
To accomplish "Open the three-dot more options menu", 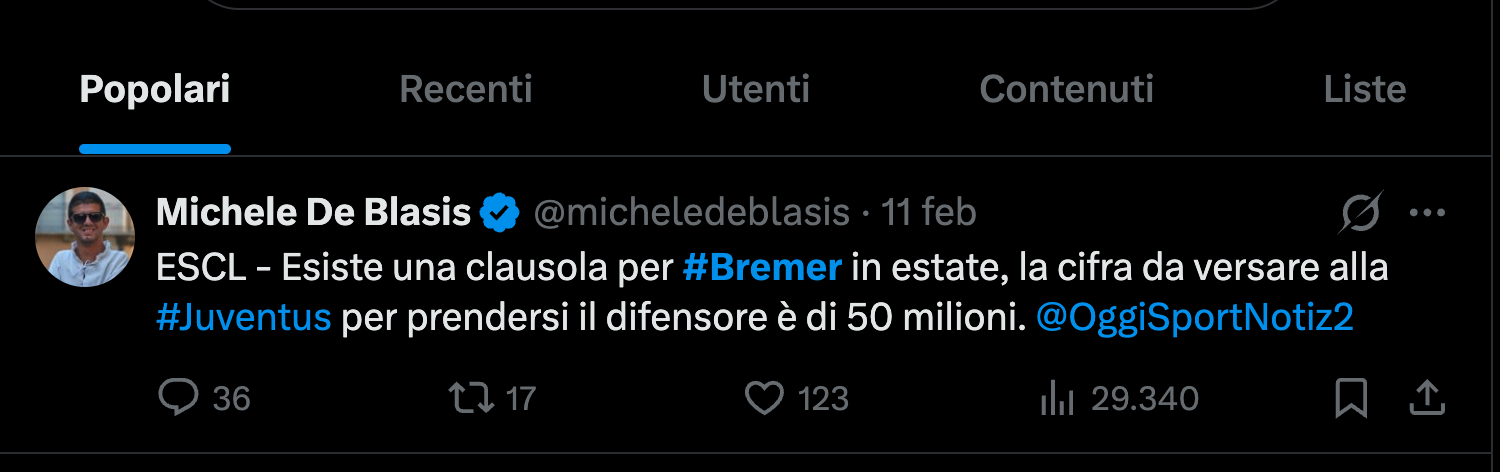I will click(x=1427, y=212).
